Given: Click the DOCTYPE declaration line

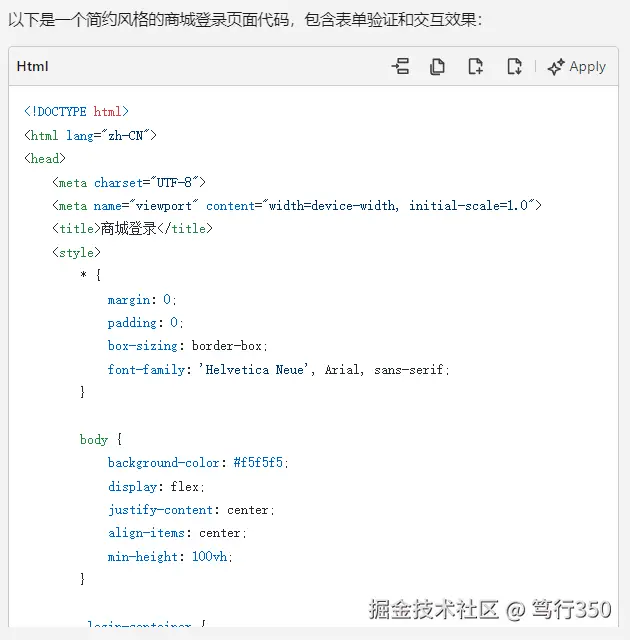Looking at the screenshot, I should [76, 111].
